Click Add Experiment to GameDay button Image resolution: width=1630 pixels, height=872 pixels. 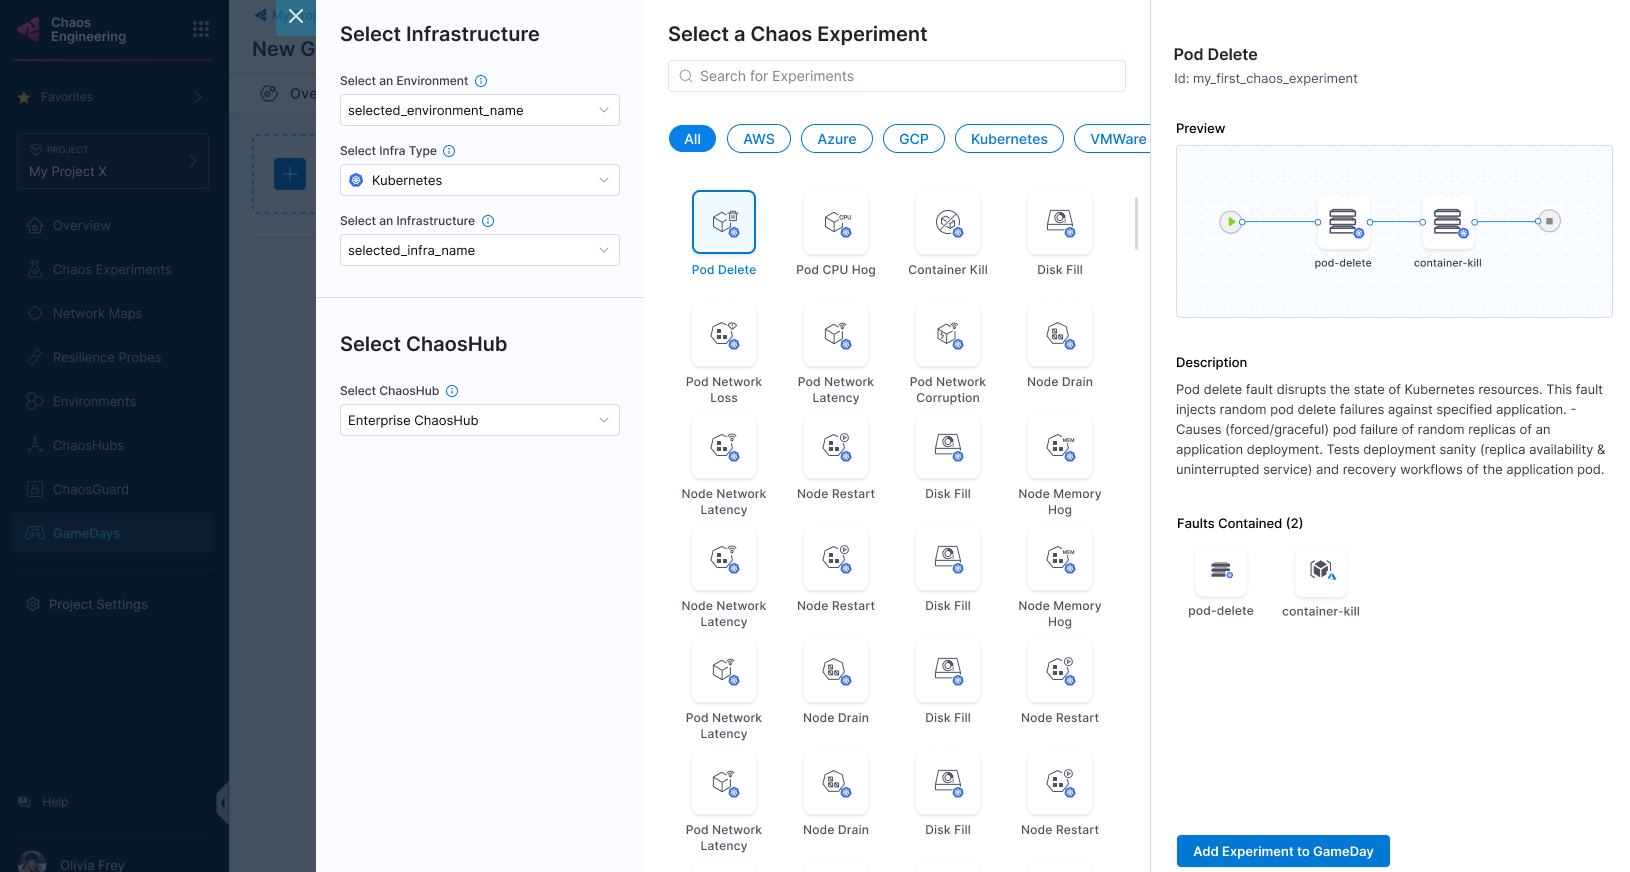coord(1283,851)
